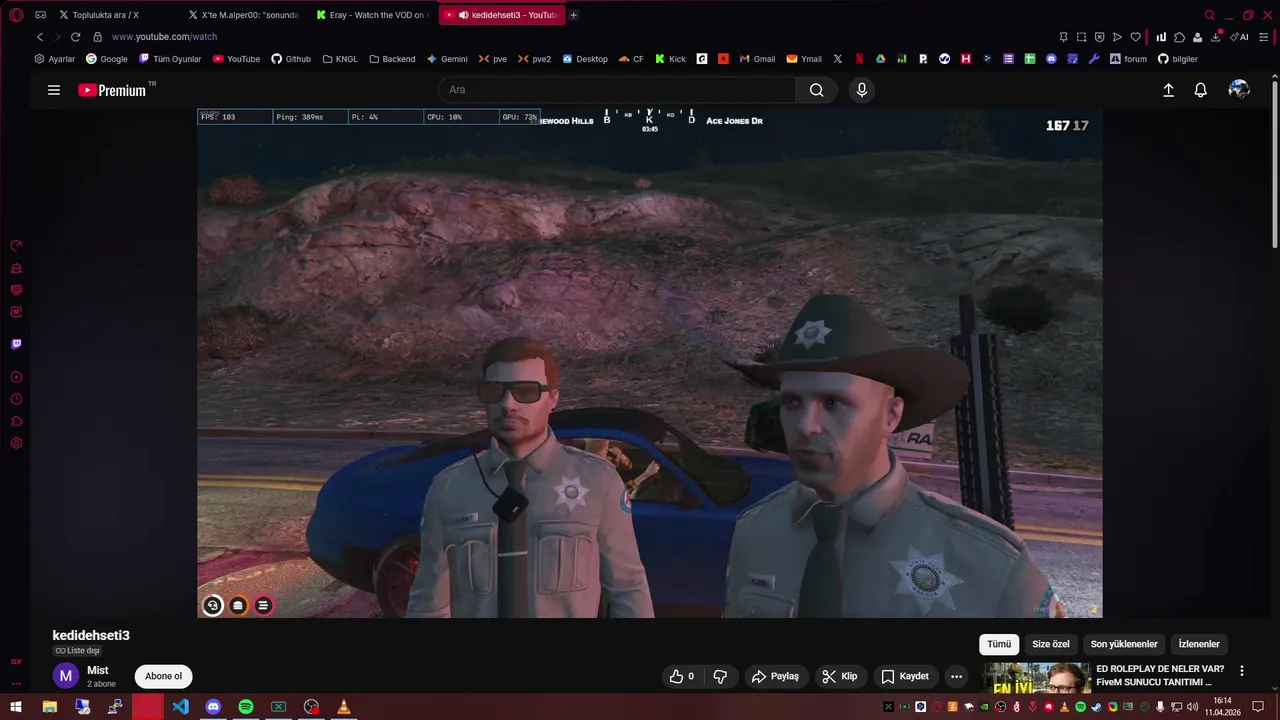
Task: Open Twitch in Opera sidebar
Action: 16,344
